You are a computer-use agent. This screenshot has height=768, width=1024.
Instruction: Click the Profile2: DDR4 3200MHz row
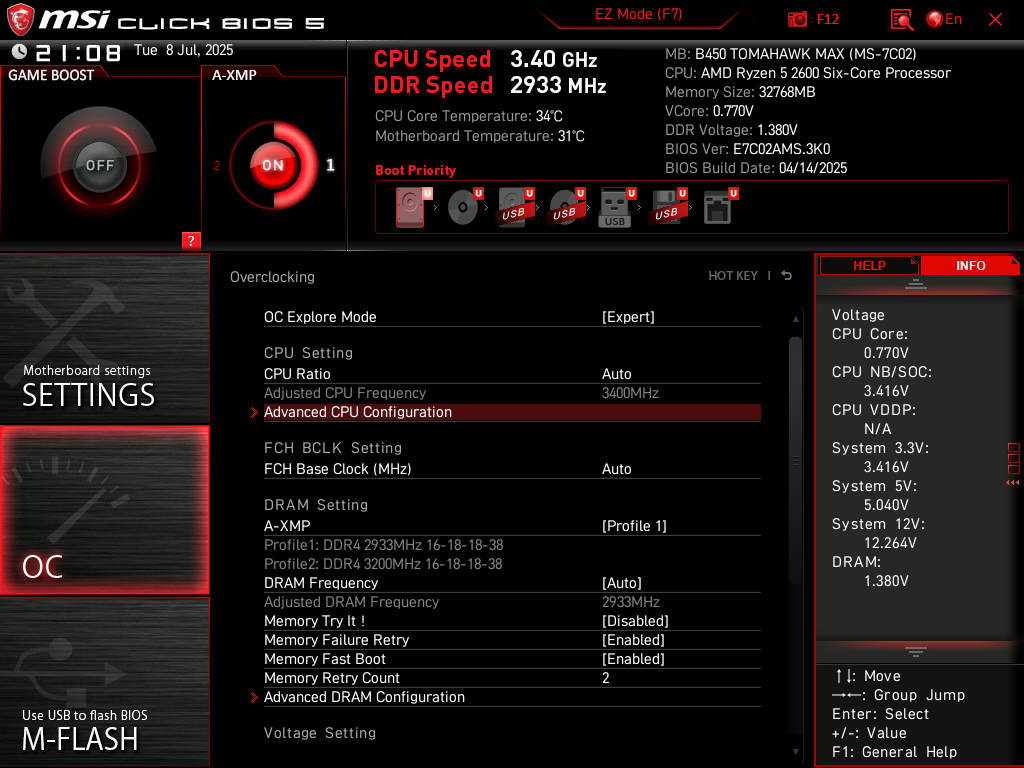tap(383, 564)
